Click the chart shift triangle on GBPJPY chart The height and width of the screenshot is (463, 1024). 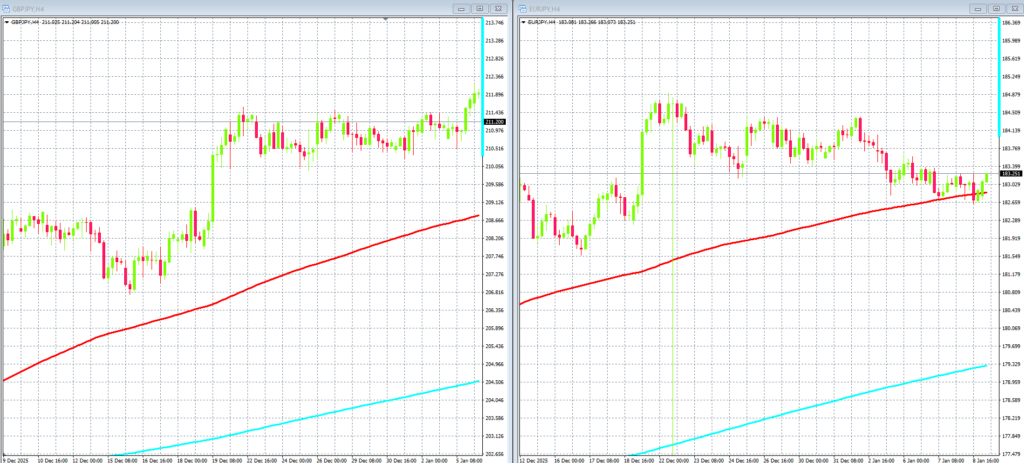[x=385, y=19]
